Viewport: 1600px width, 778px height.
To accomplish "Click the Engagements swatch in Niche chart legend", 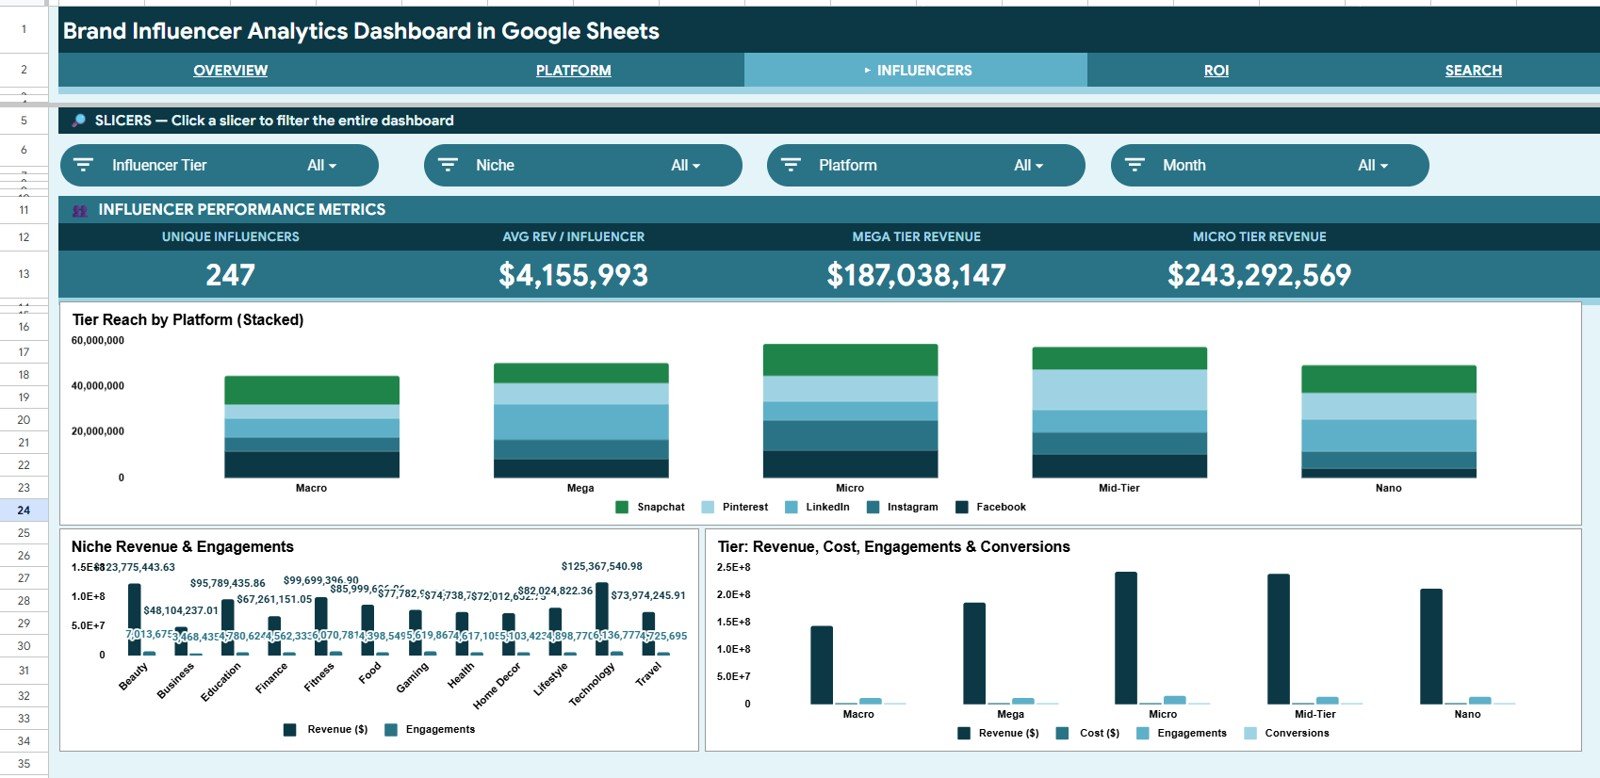I will coord(391,730).
